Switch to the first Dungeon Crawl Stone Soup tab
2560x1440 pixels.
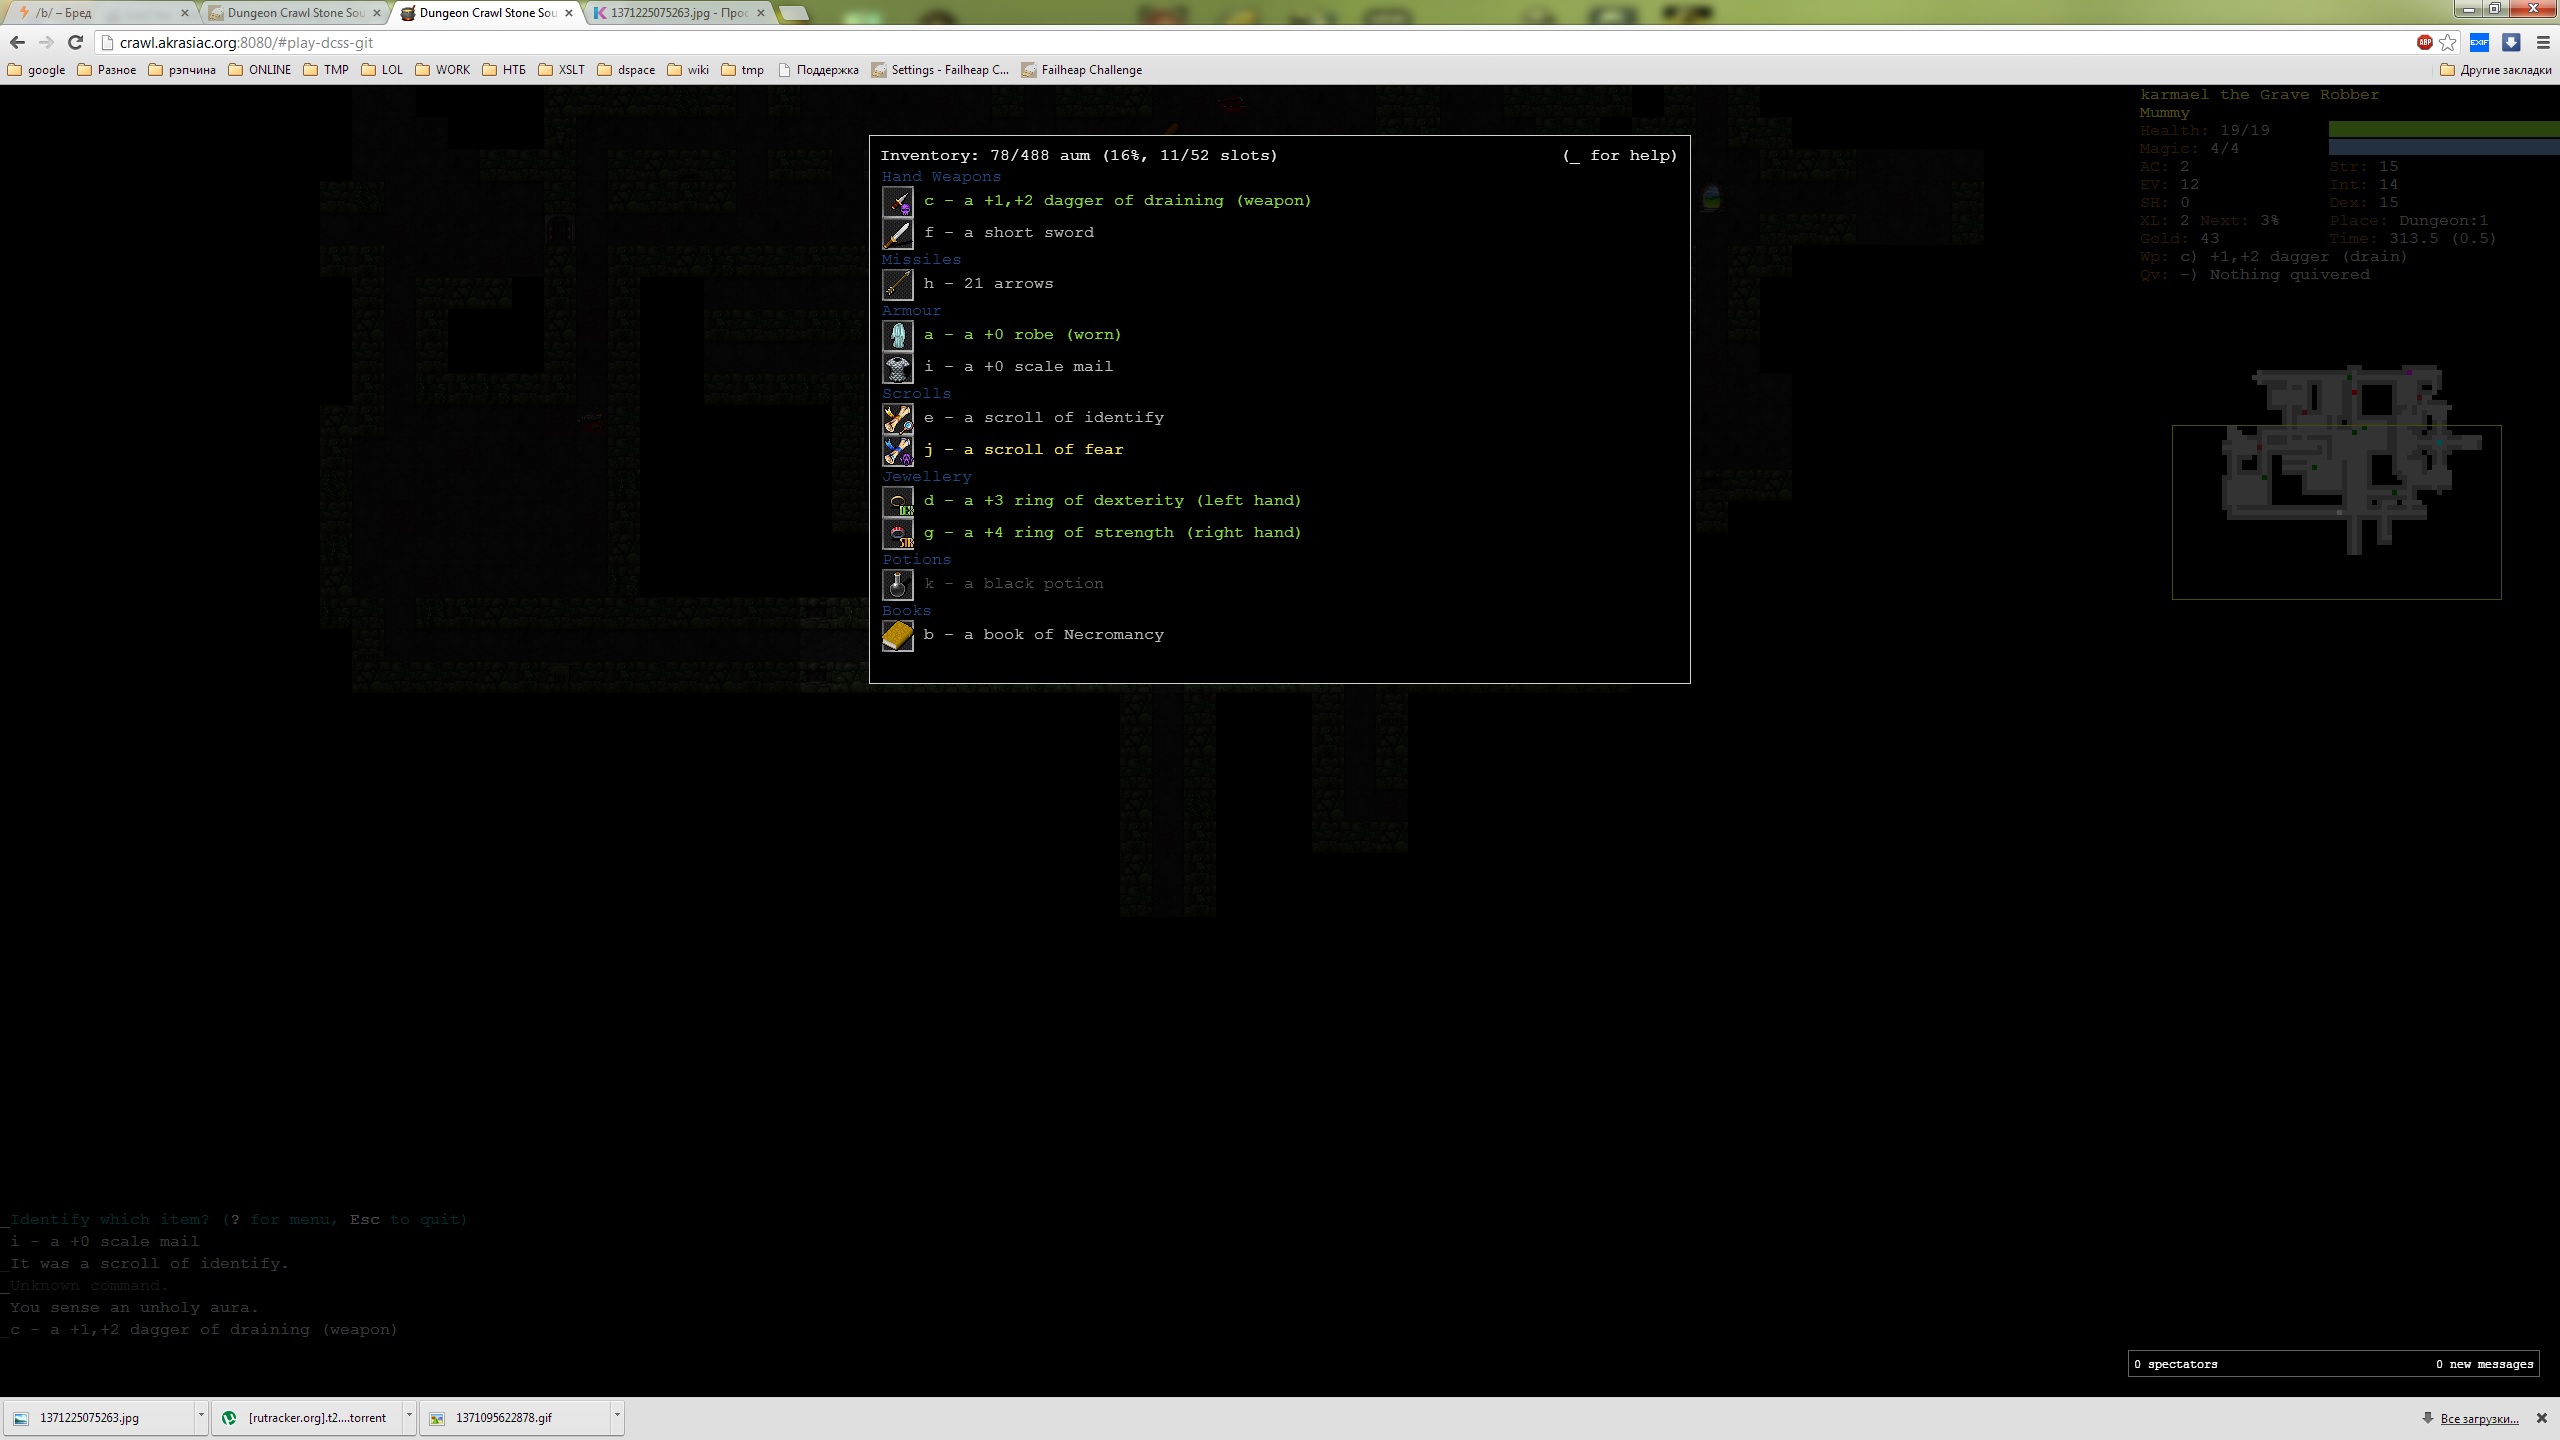[x=296, y=13]
